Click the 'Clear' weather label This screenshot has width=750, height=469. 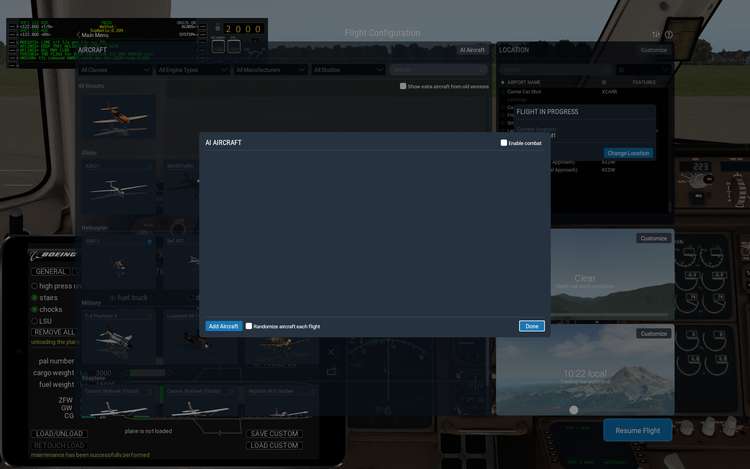[x=585, y=278]
